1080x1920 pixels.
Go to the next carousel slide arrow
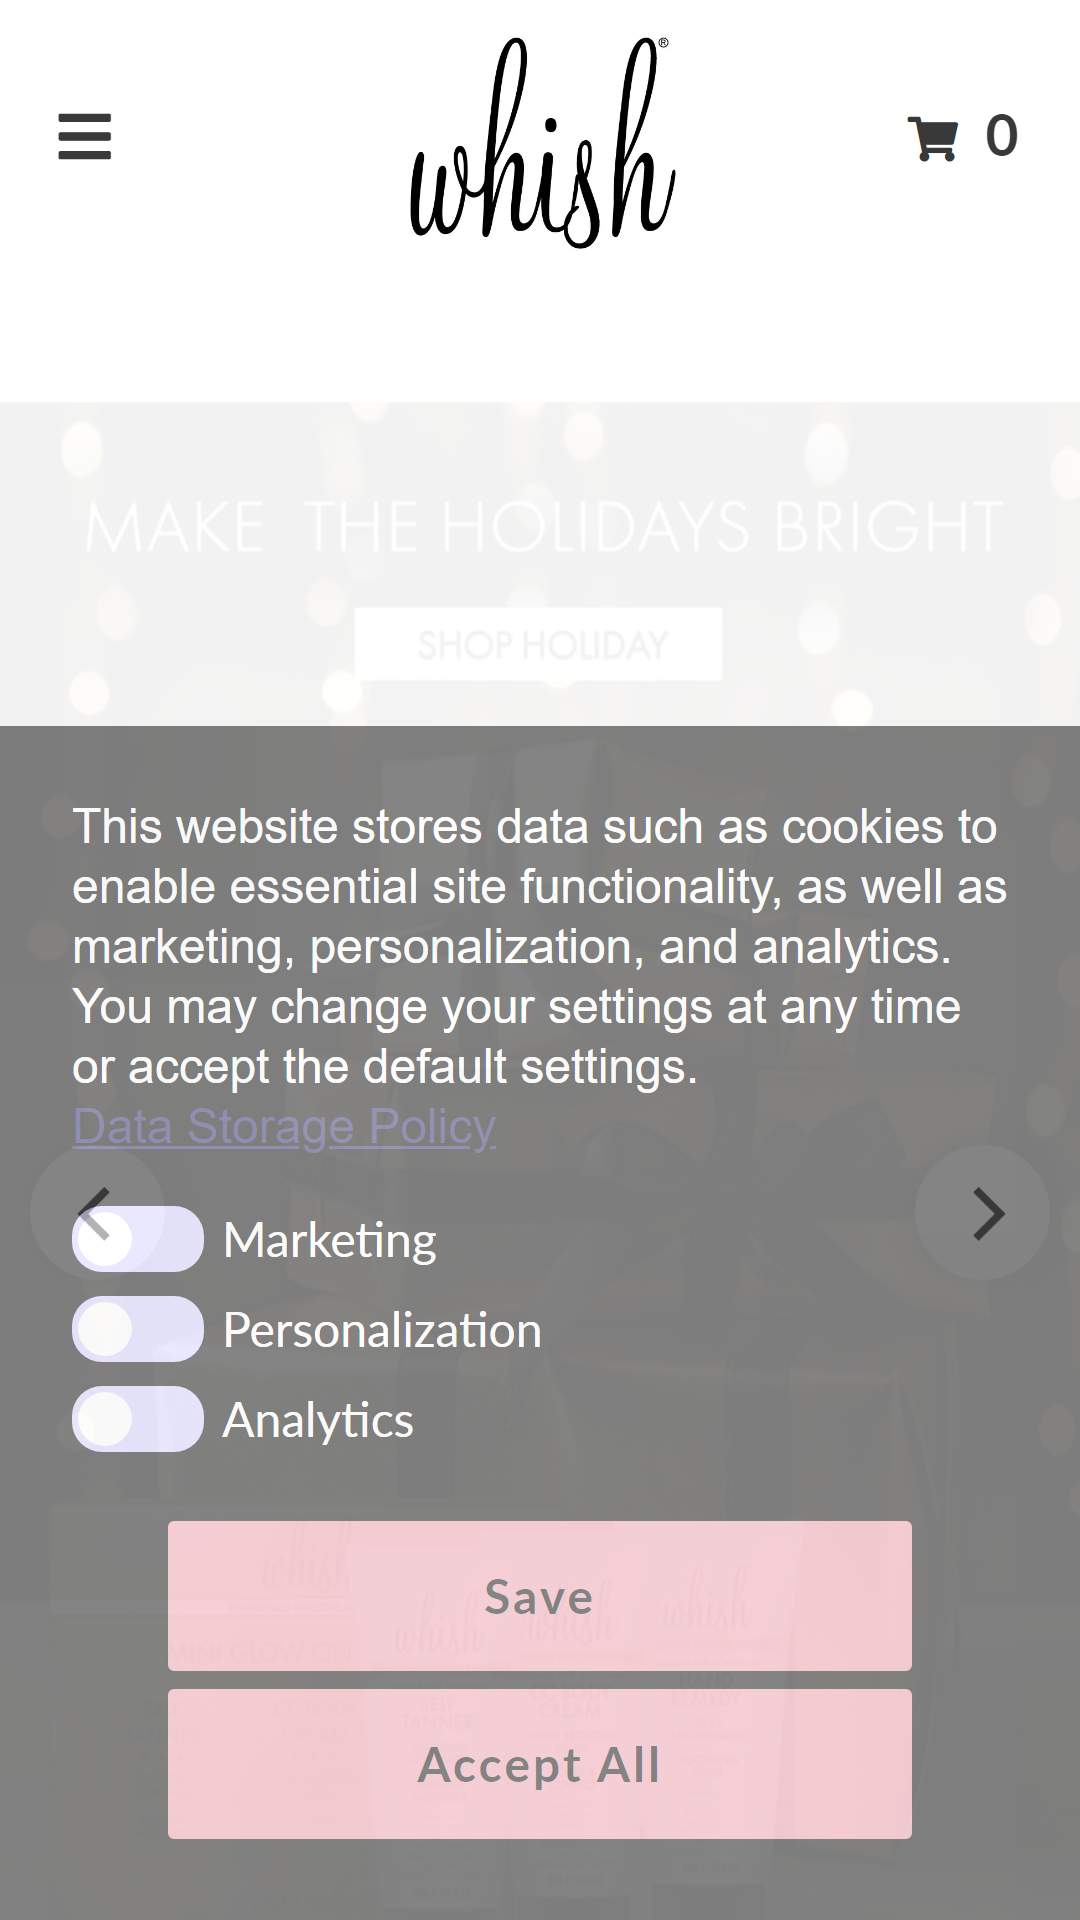(983, 1213)
